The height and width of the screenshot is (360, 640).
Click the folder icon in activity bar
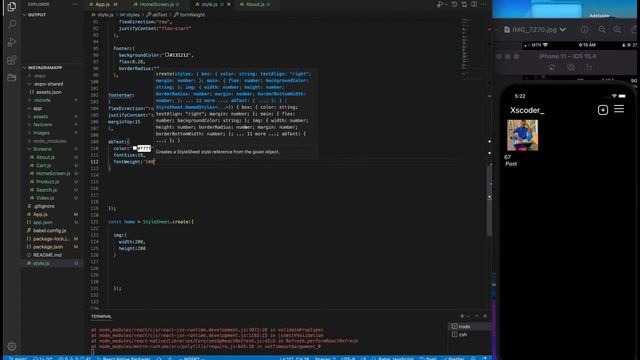pyautogui.click(x=12, y=78)
